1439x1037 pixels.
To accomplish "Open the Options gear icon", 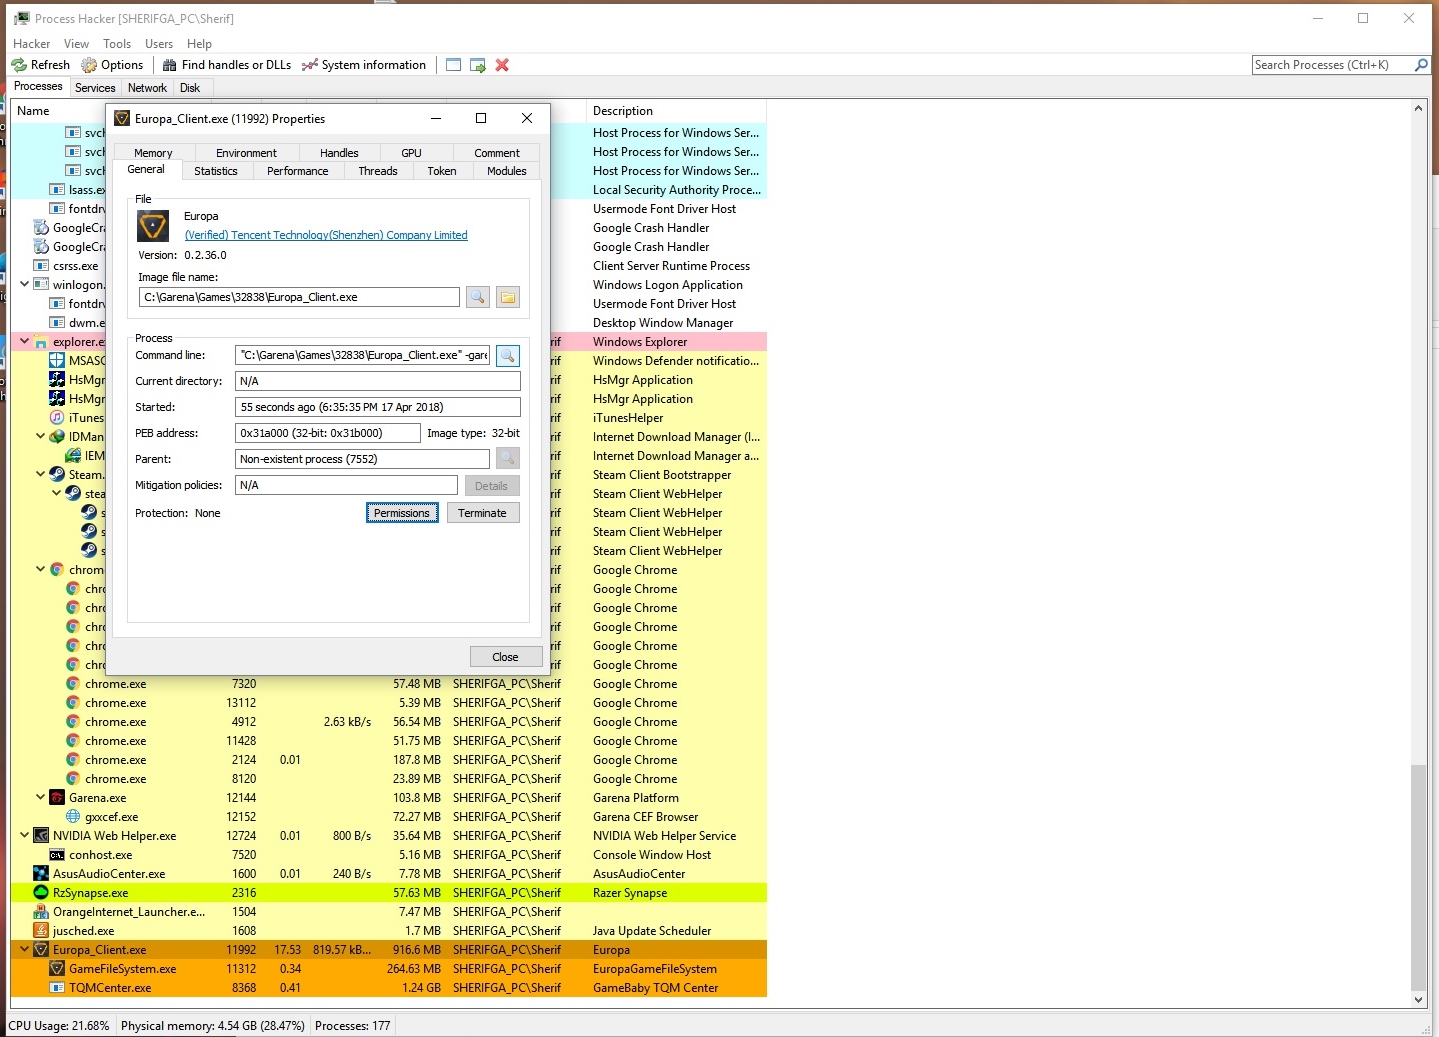I will point(89,65).
